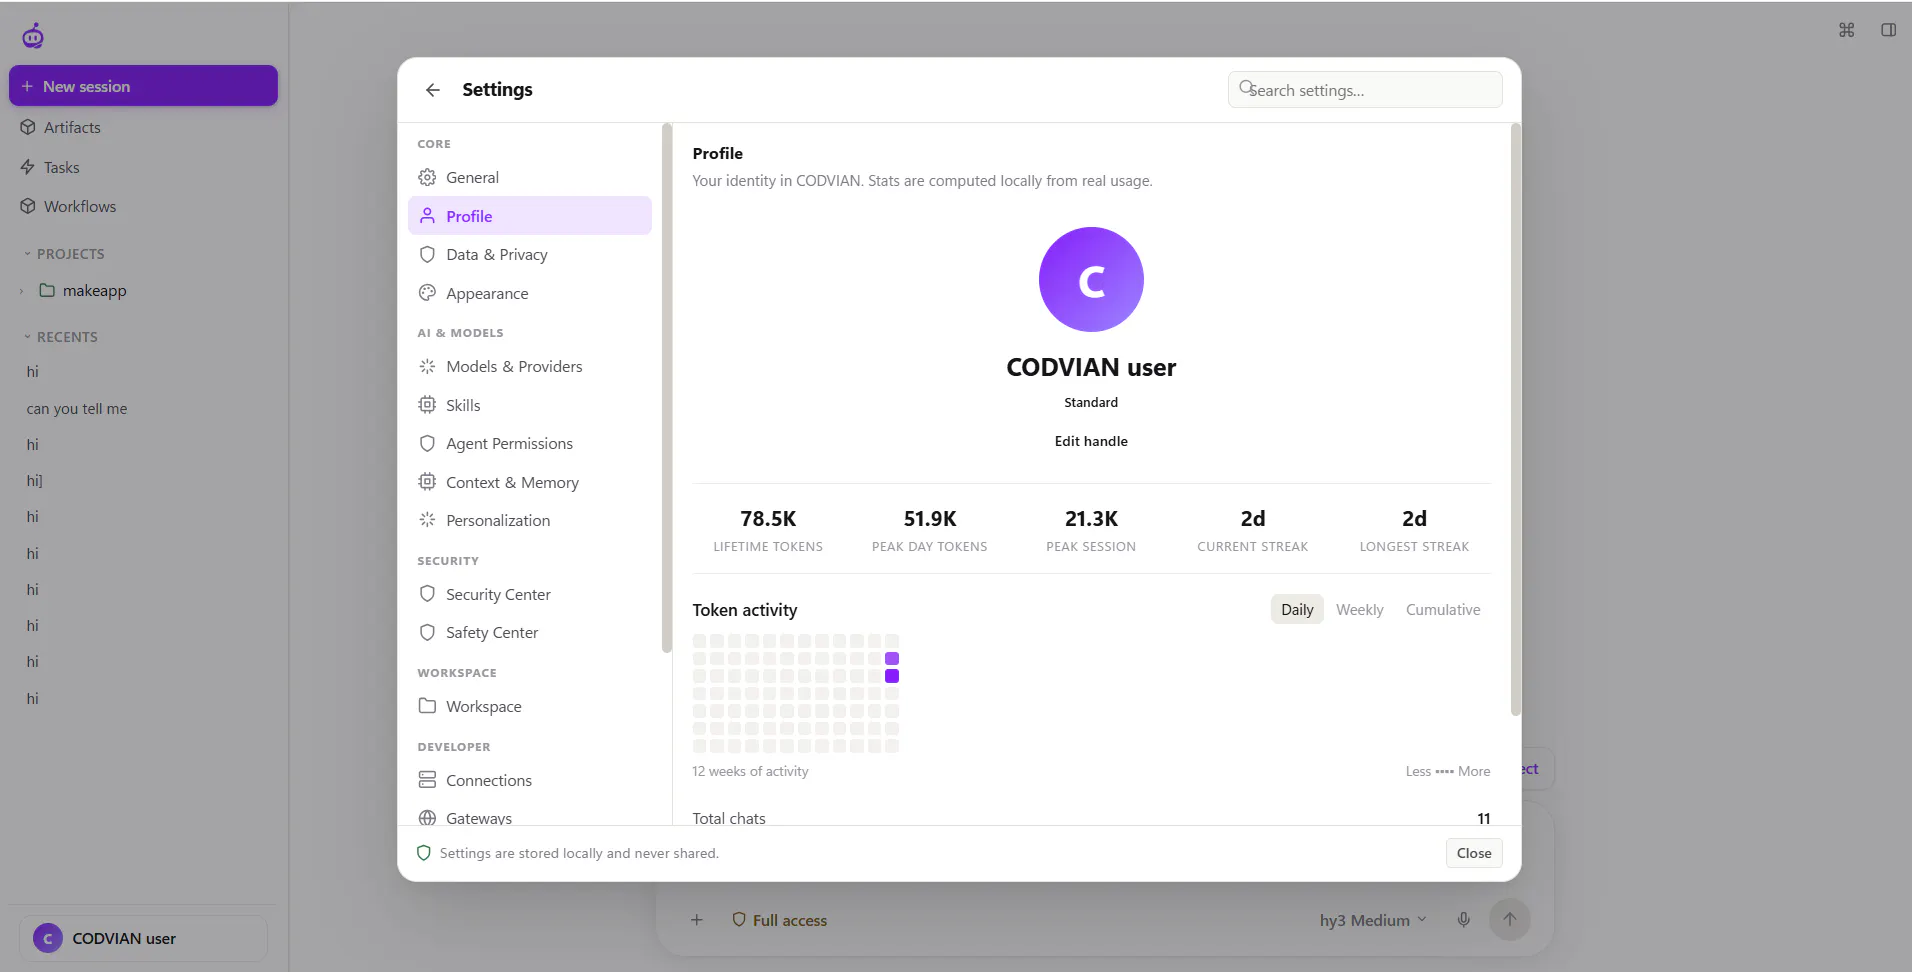Image resolution: width=1912 pixels, height=972 pixels.
Task: Click the send arrow button in chat bar
Action: [x=1510, y=920]
